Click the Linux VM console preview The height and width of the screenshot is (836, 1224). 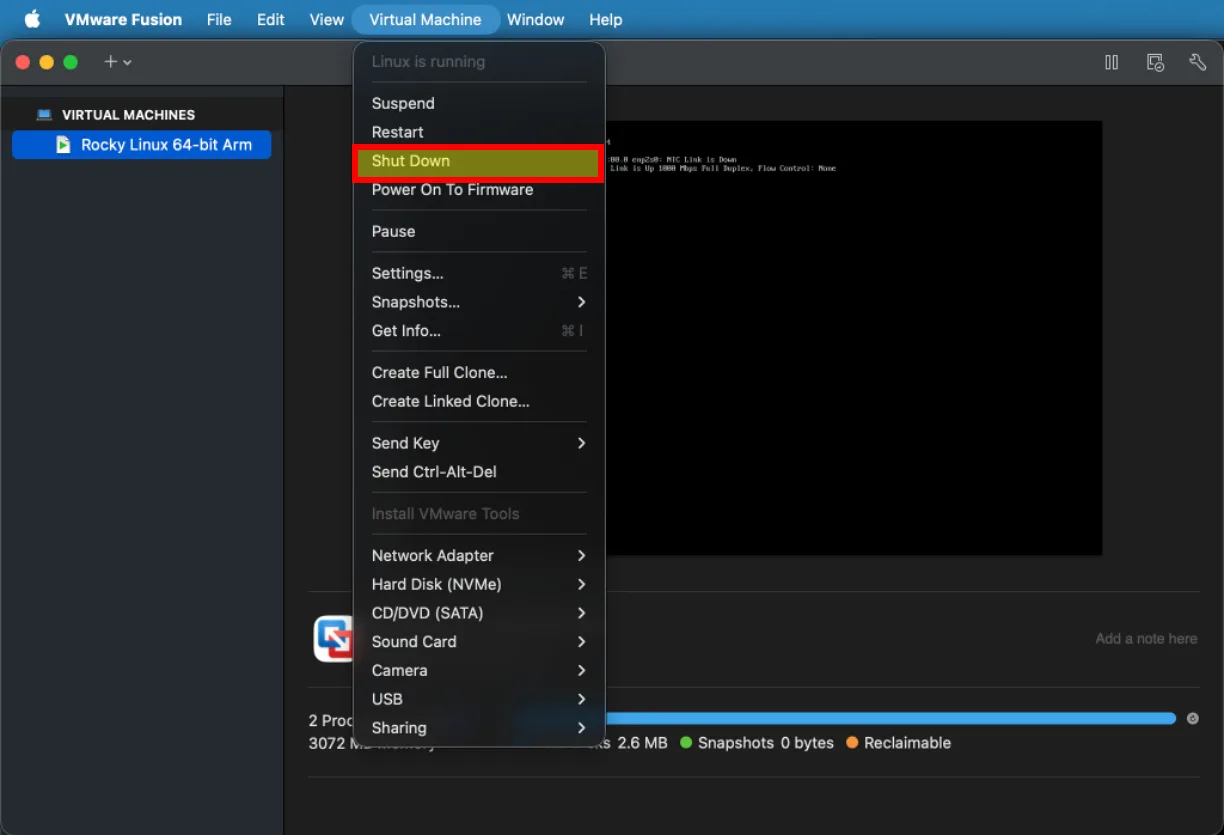click(853, 338)
